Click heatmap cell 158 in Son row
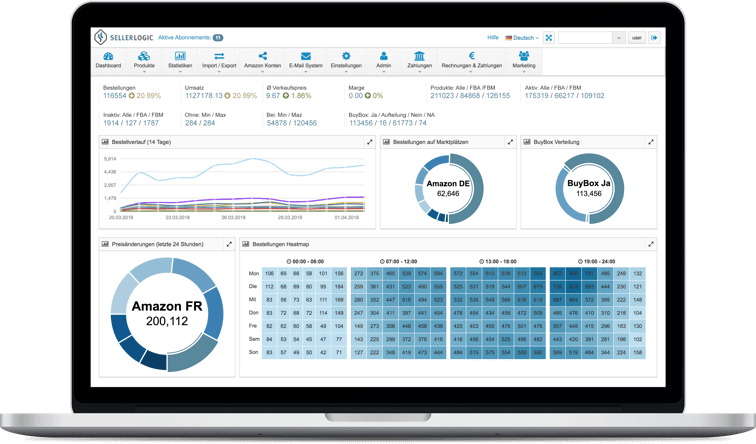Image resolution: width=756 pixels, height=444 pixels. tap(637, 352)
